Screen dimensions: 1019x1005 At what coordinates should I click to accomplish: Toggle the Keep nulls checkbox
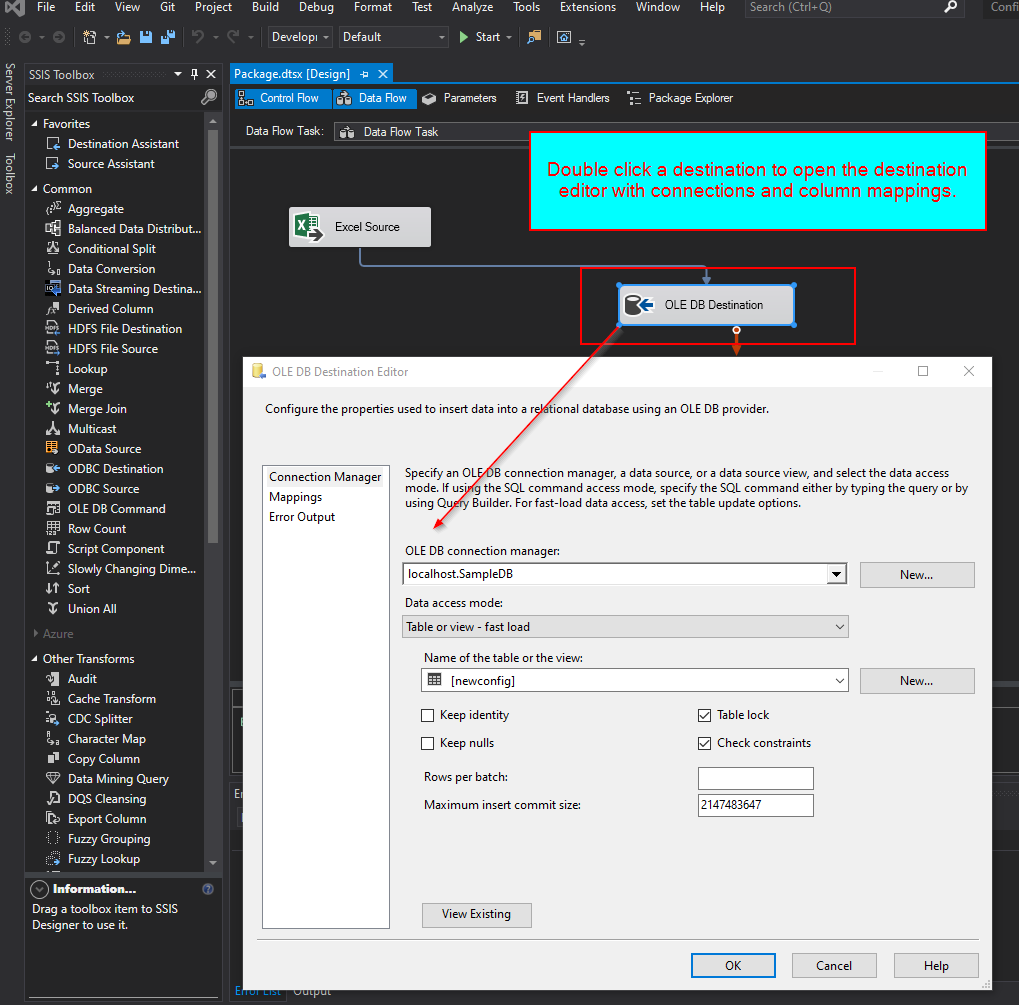(428, 743)
